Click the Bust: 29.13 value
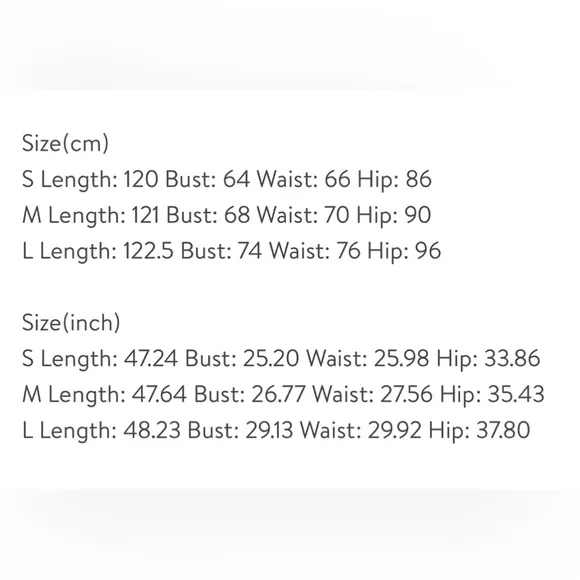 click(x=240, y=431)
